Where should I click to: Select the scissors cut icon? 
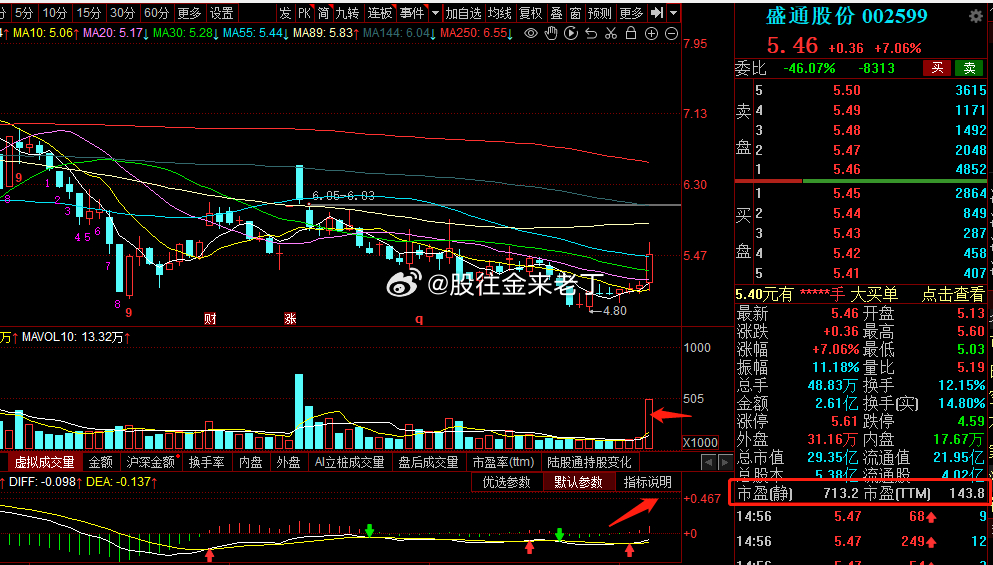tap(611, 33)
